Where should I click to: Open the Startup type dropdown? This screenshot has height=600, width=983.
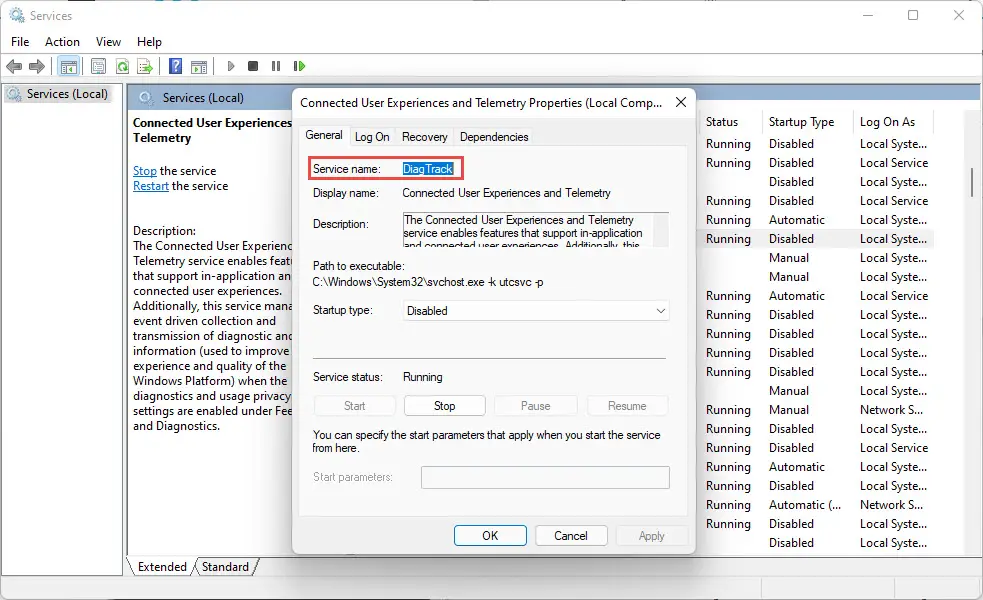pos(536,311)
